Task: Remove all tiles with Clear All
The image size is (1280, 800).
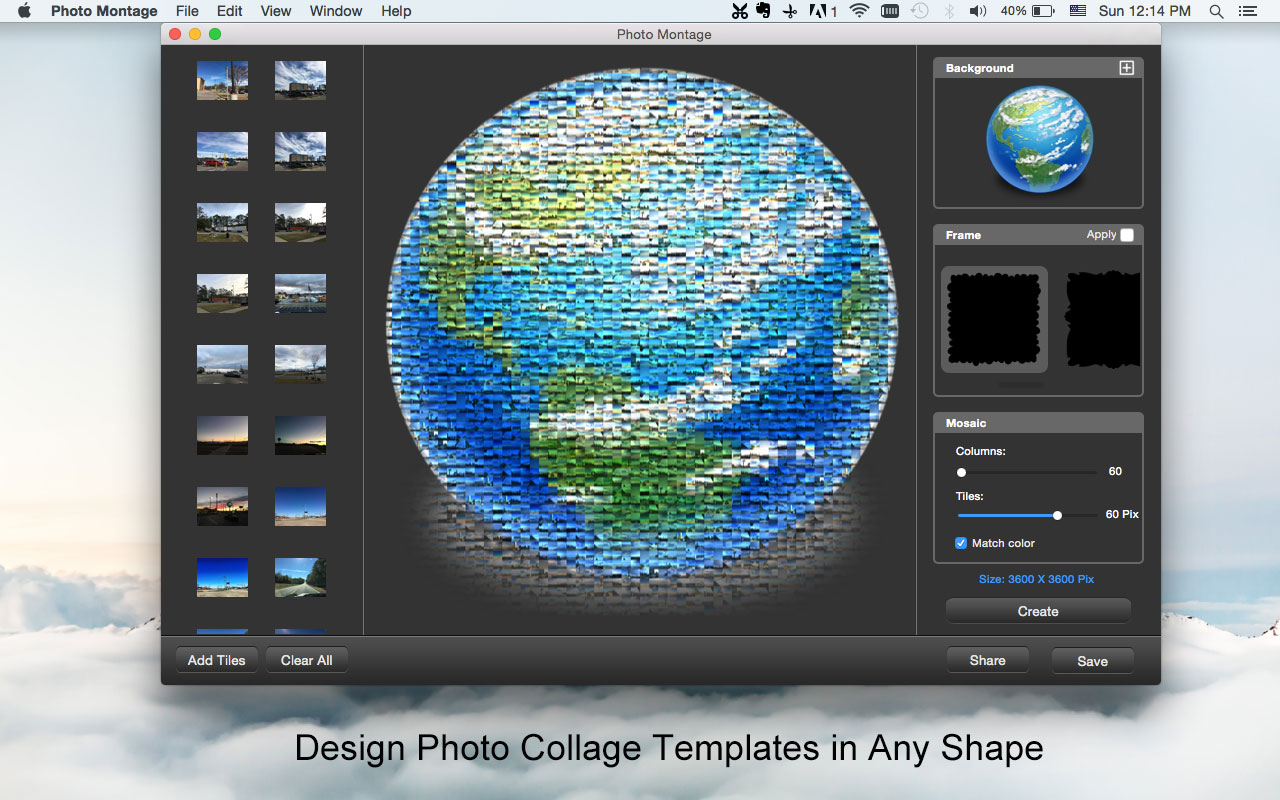Action: tap(306, 660)
